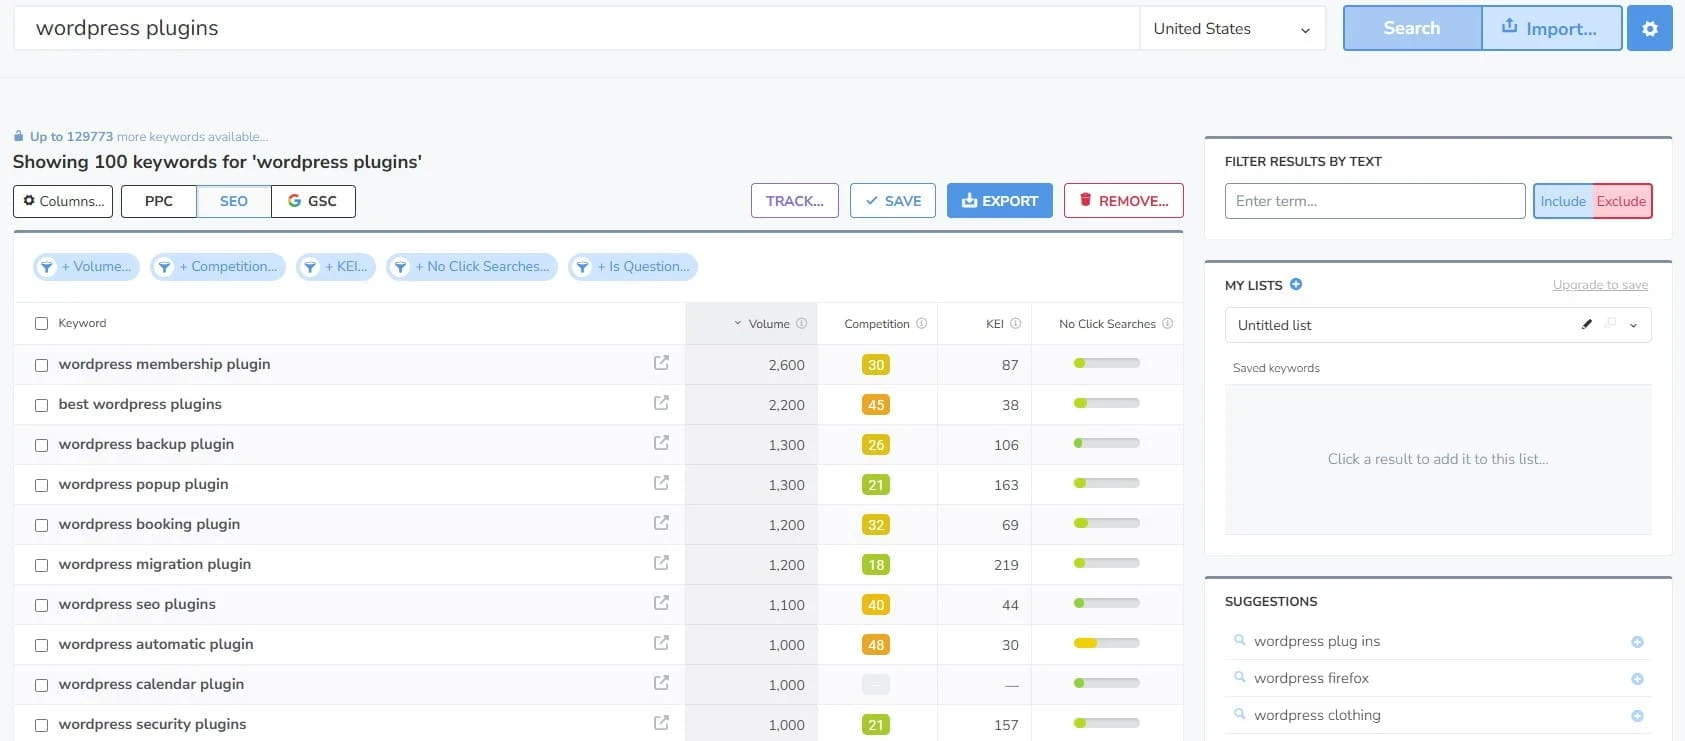This screenshot has height=741, width=1685.
Task: Click the Volume column info icon
Action: [x=801, y=324]
